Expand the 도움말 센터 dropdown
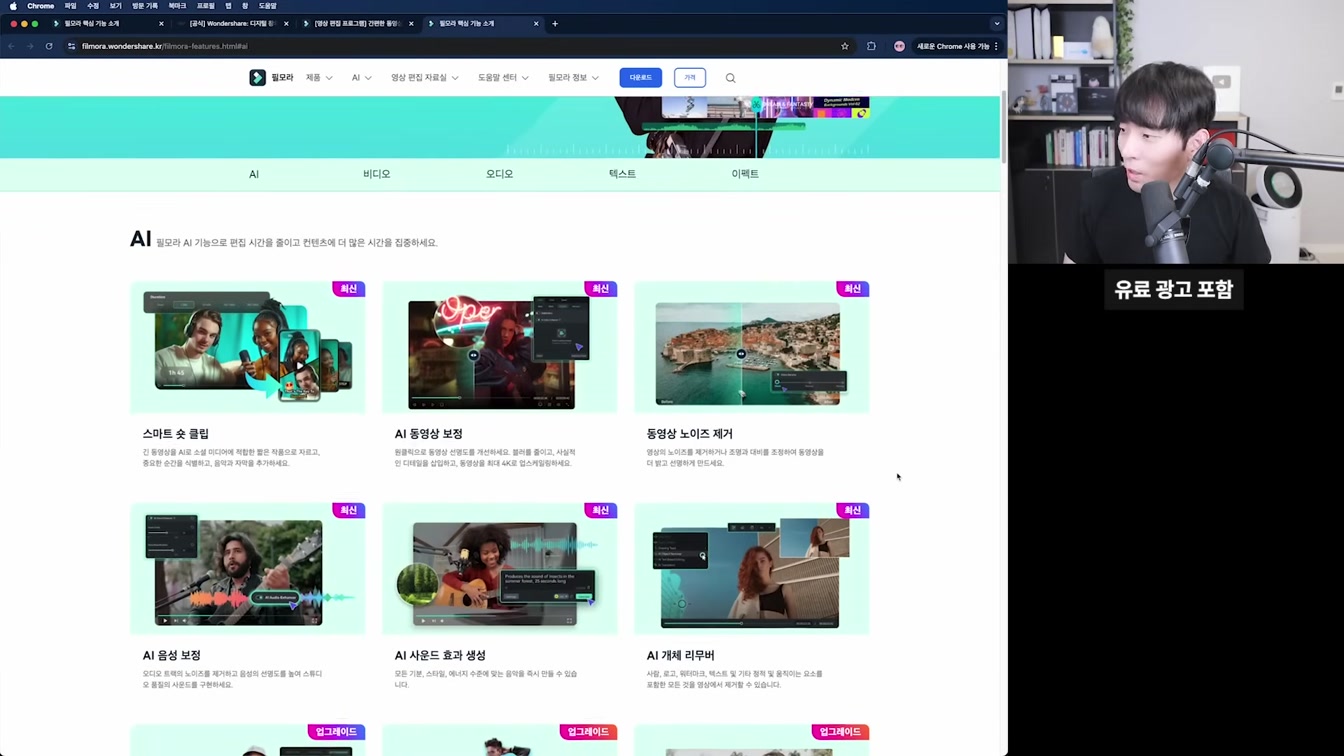 (503, 77)
